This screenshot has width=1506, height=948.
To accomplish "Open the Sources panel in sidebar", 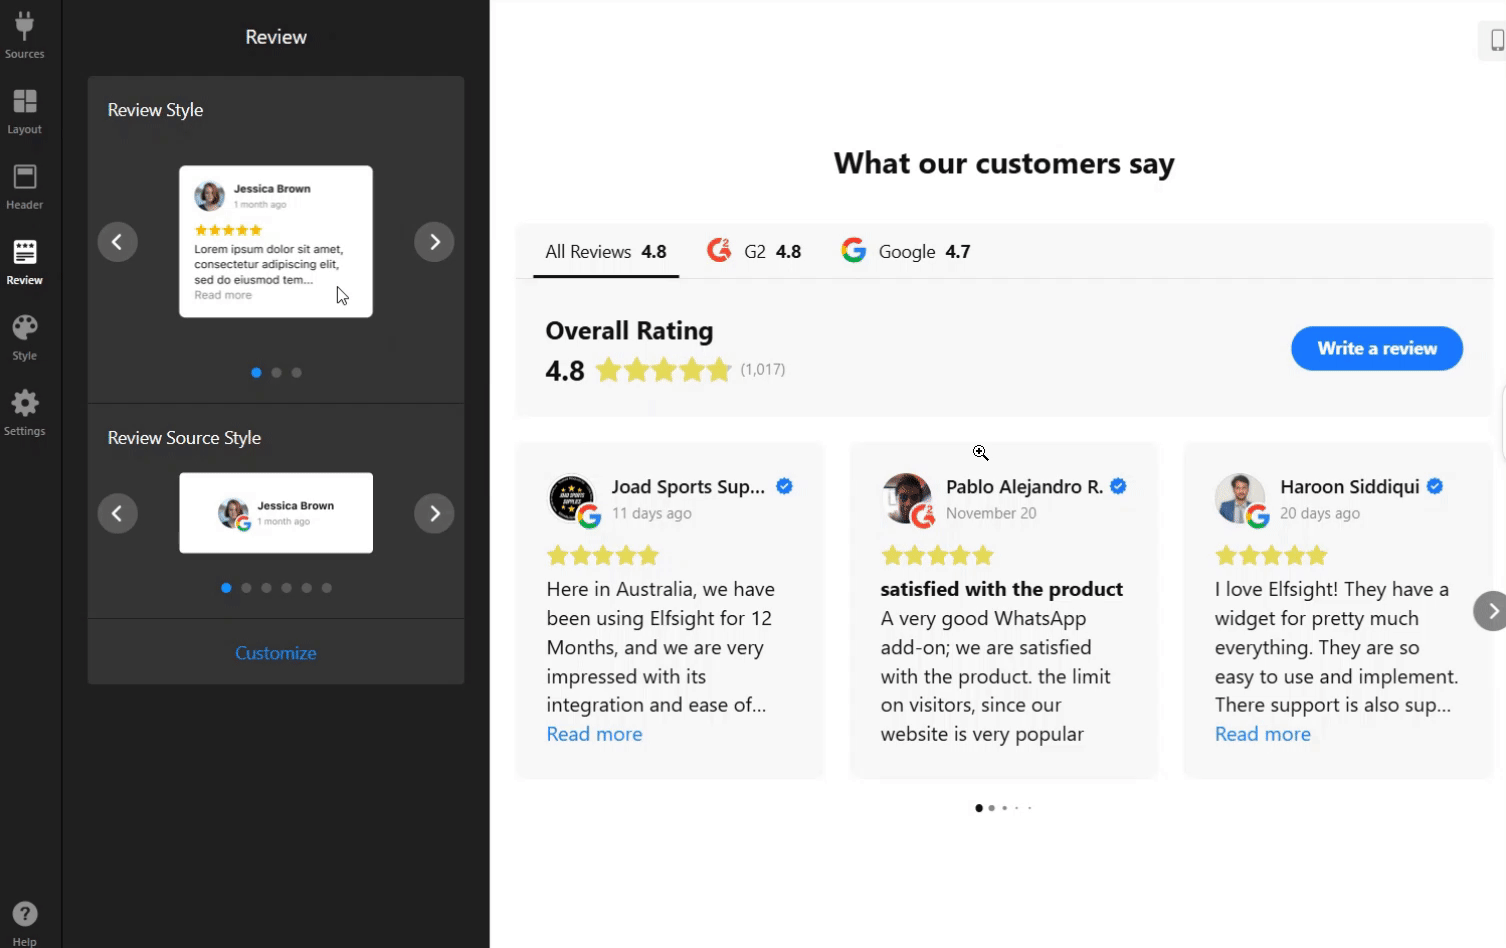I will (24, 34).
